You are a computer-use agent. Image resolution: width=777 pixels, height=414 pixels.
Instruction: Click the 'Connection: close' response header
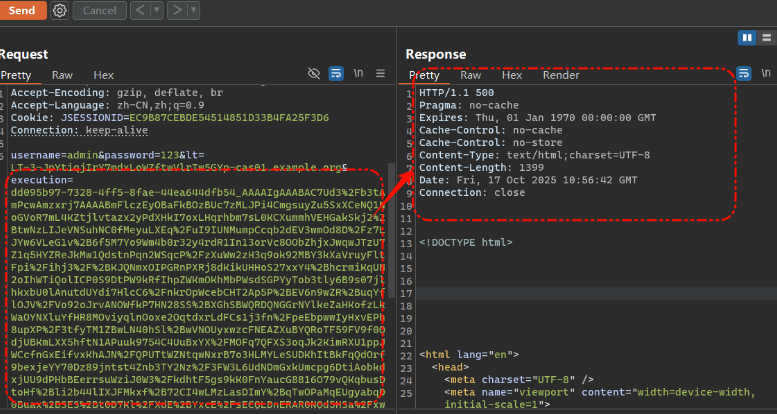point(472,192)
